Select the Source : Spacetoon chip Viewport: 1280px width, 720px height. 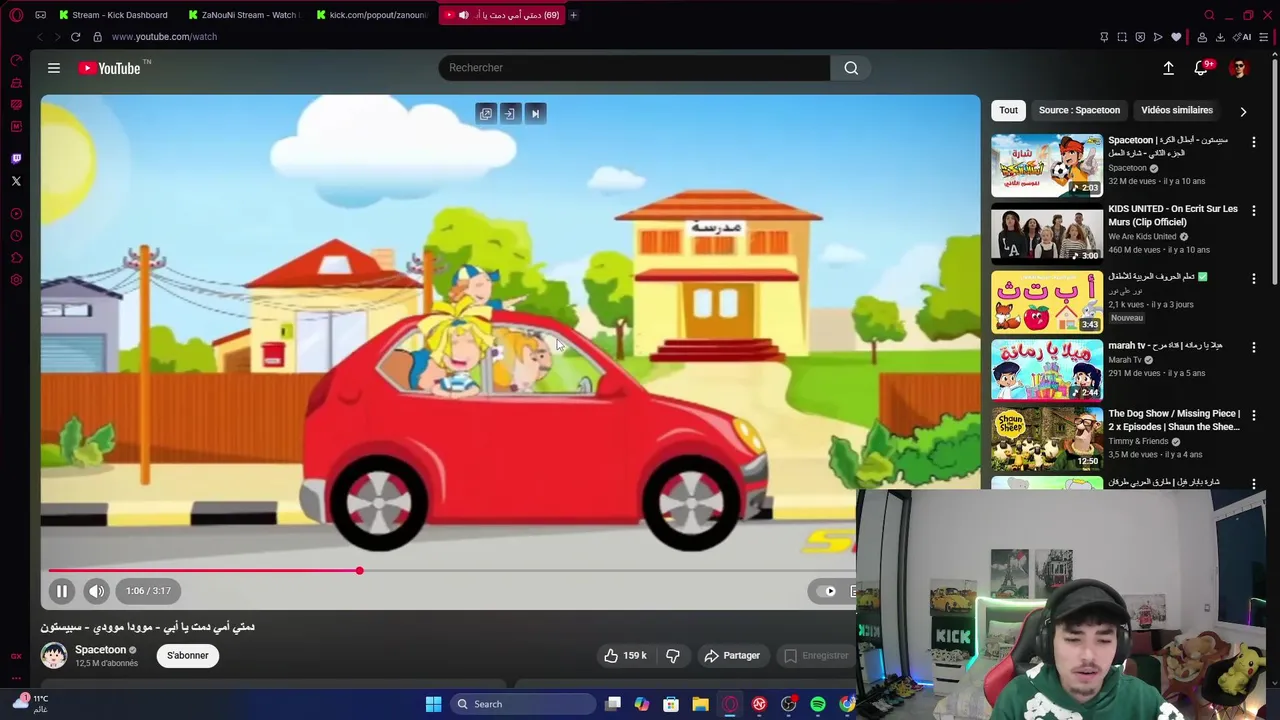[1079, 110]
